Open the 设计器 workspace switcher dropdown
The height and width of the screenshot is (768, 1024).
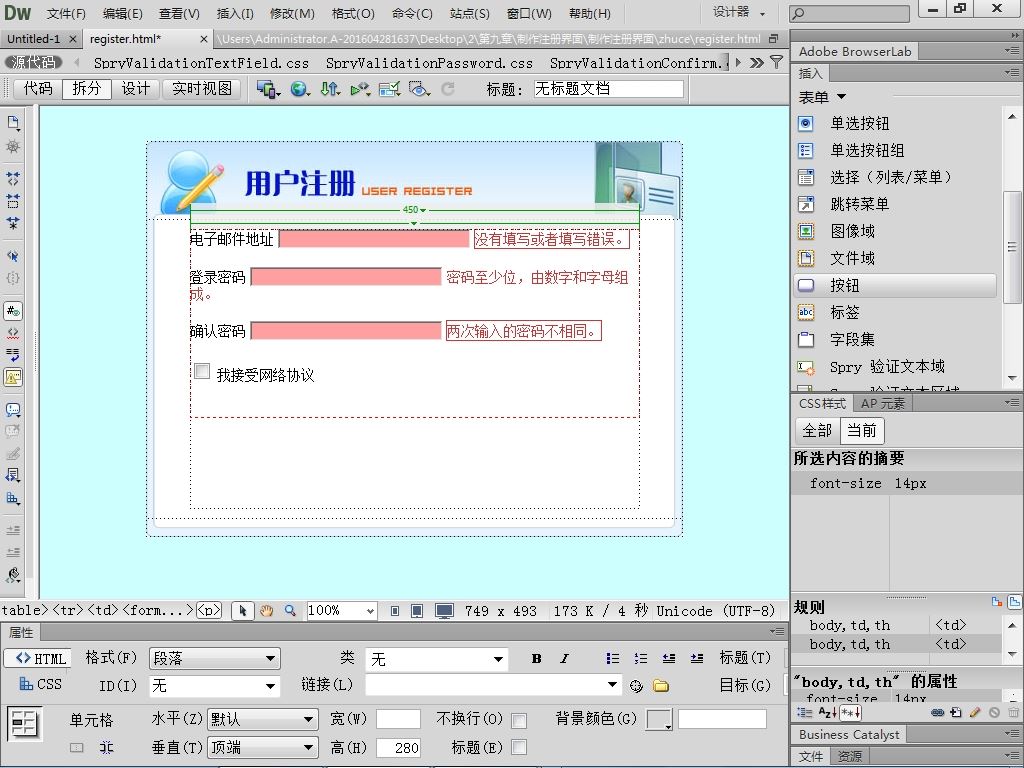click(738, 12)
